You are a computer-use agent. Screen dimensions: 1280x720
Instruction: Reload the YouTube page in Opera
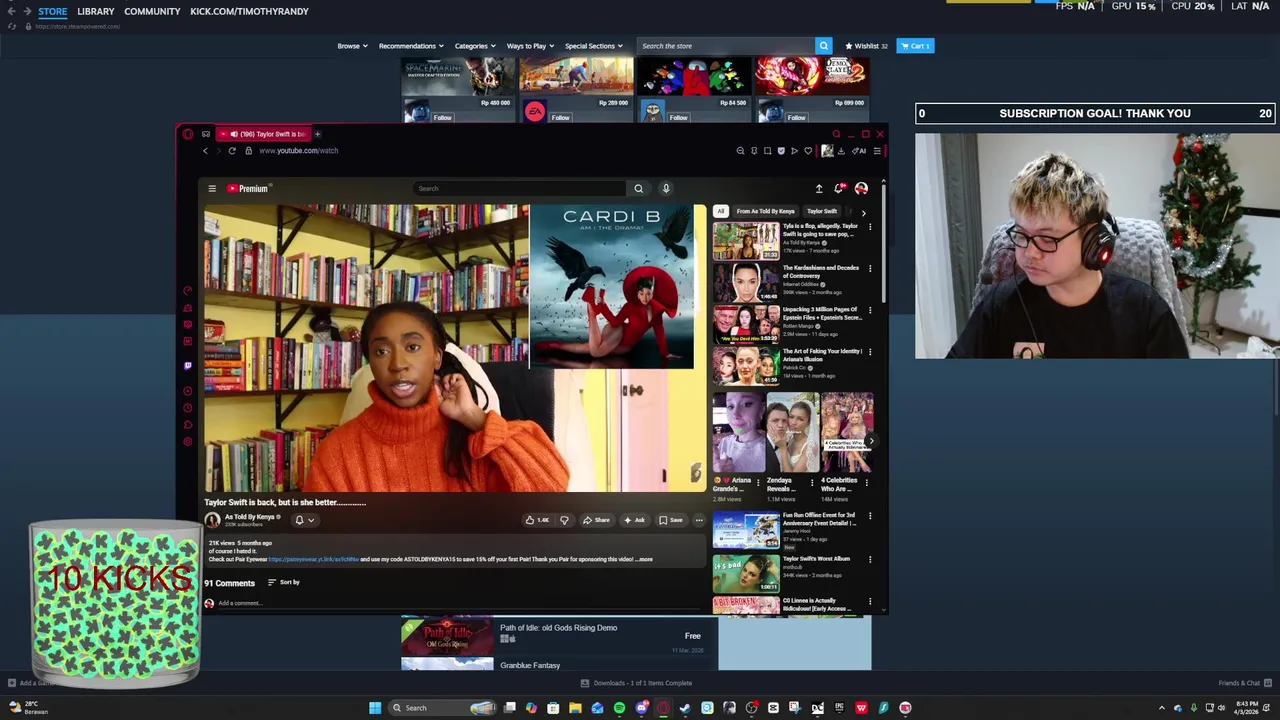[232, 151]
